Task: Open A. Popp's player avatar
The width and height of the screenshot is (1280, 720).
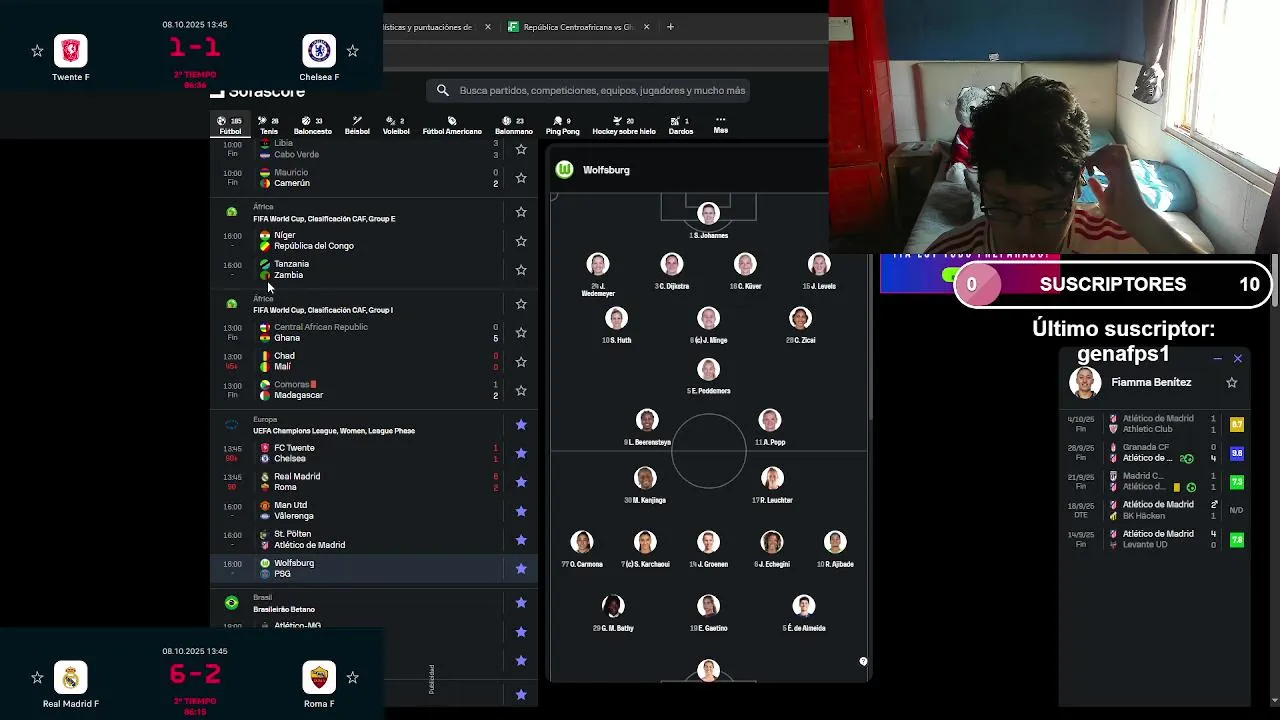Action: pos(769,420)
